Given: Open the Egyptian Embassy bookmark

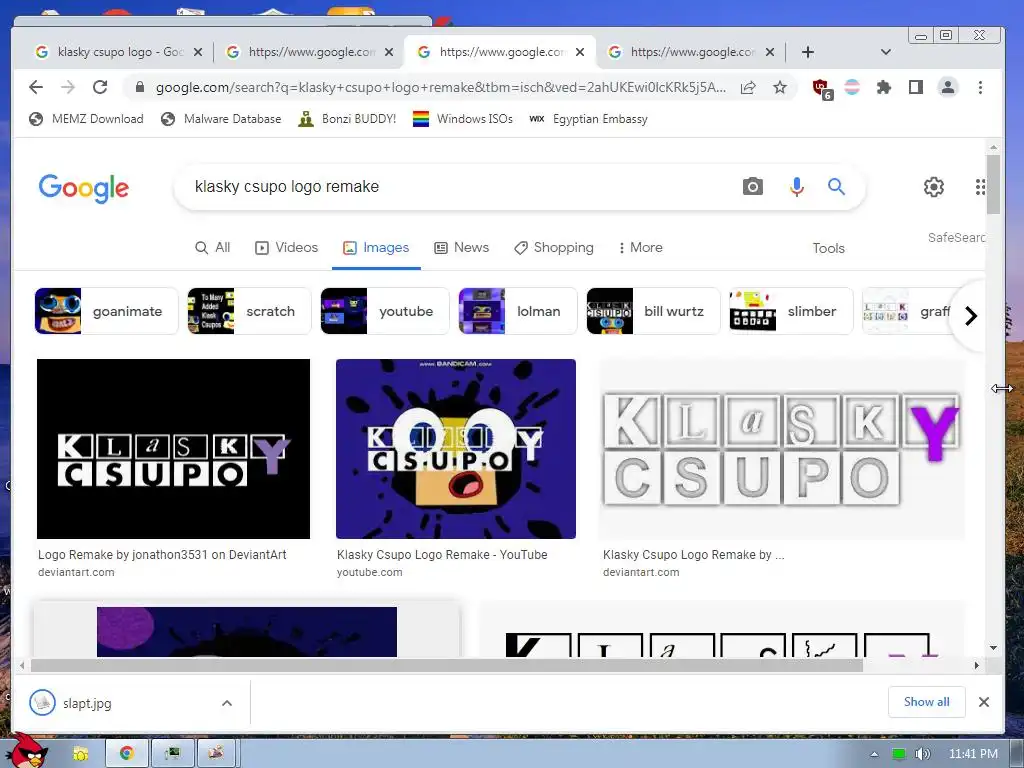Looking at the screenshot, I should click(x=588, y=119).
